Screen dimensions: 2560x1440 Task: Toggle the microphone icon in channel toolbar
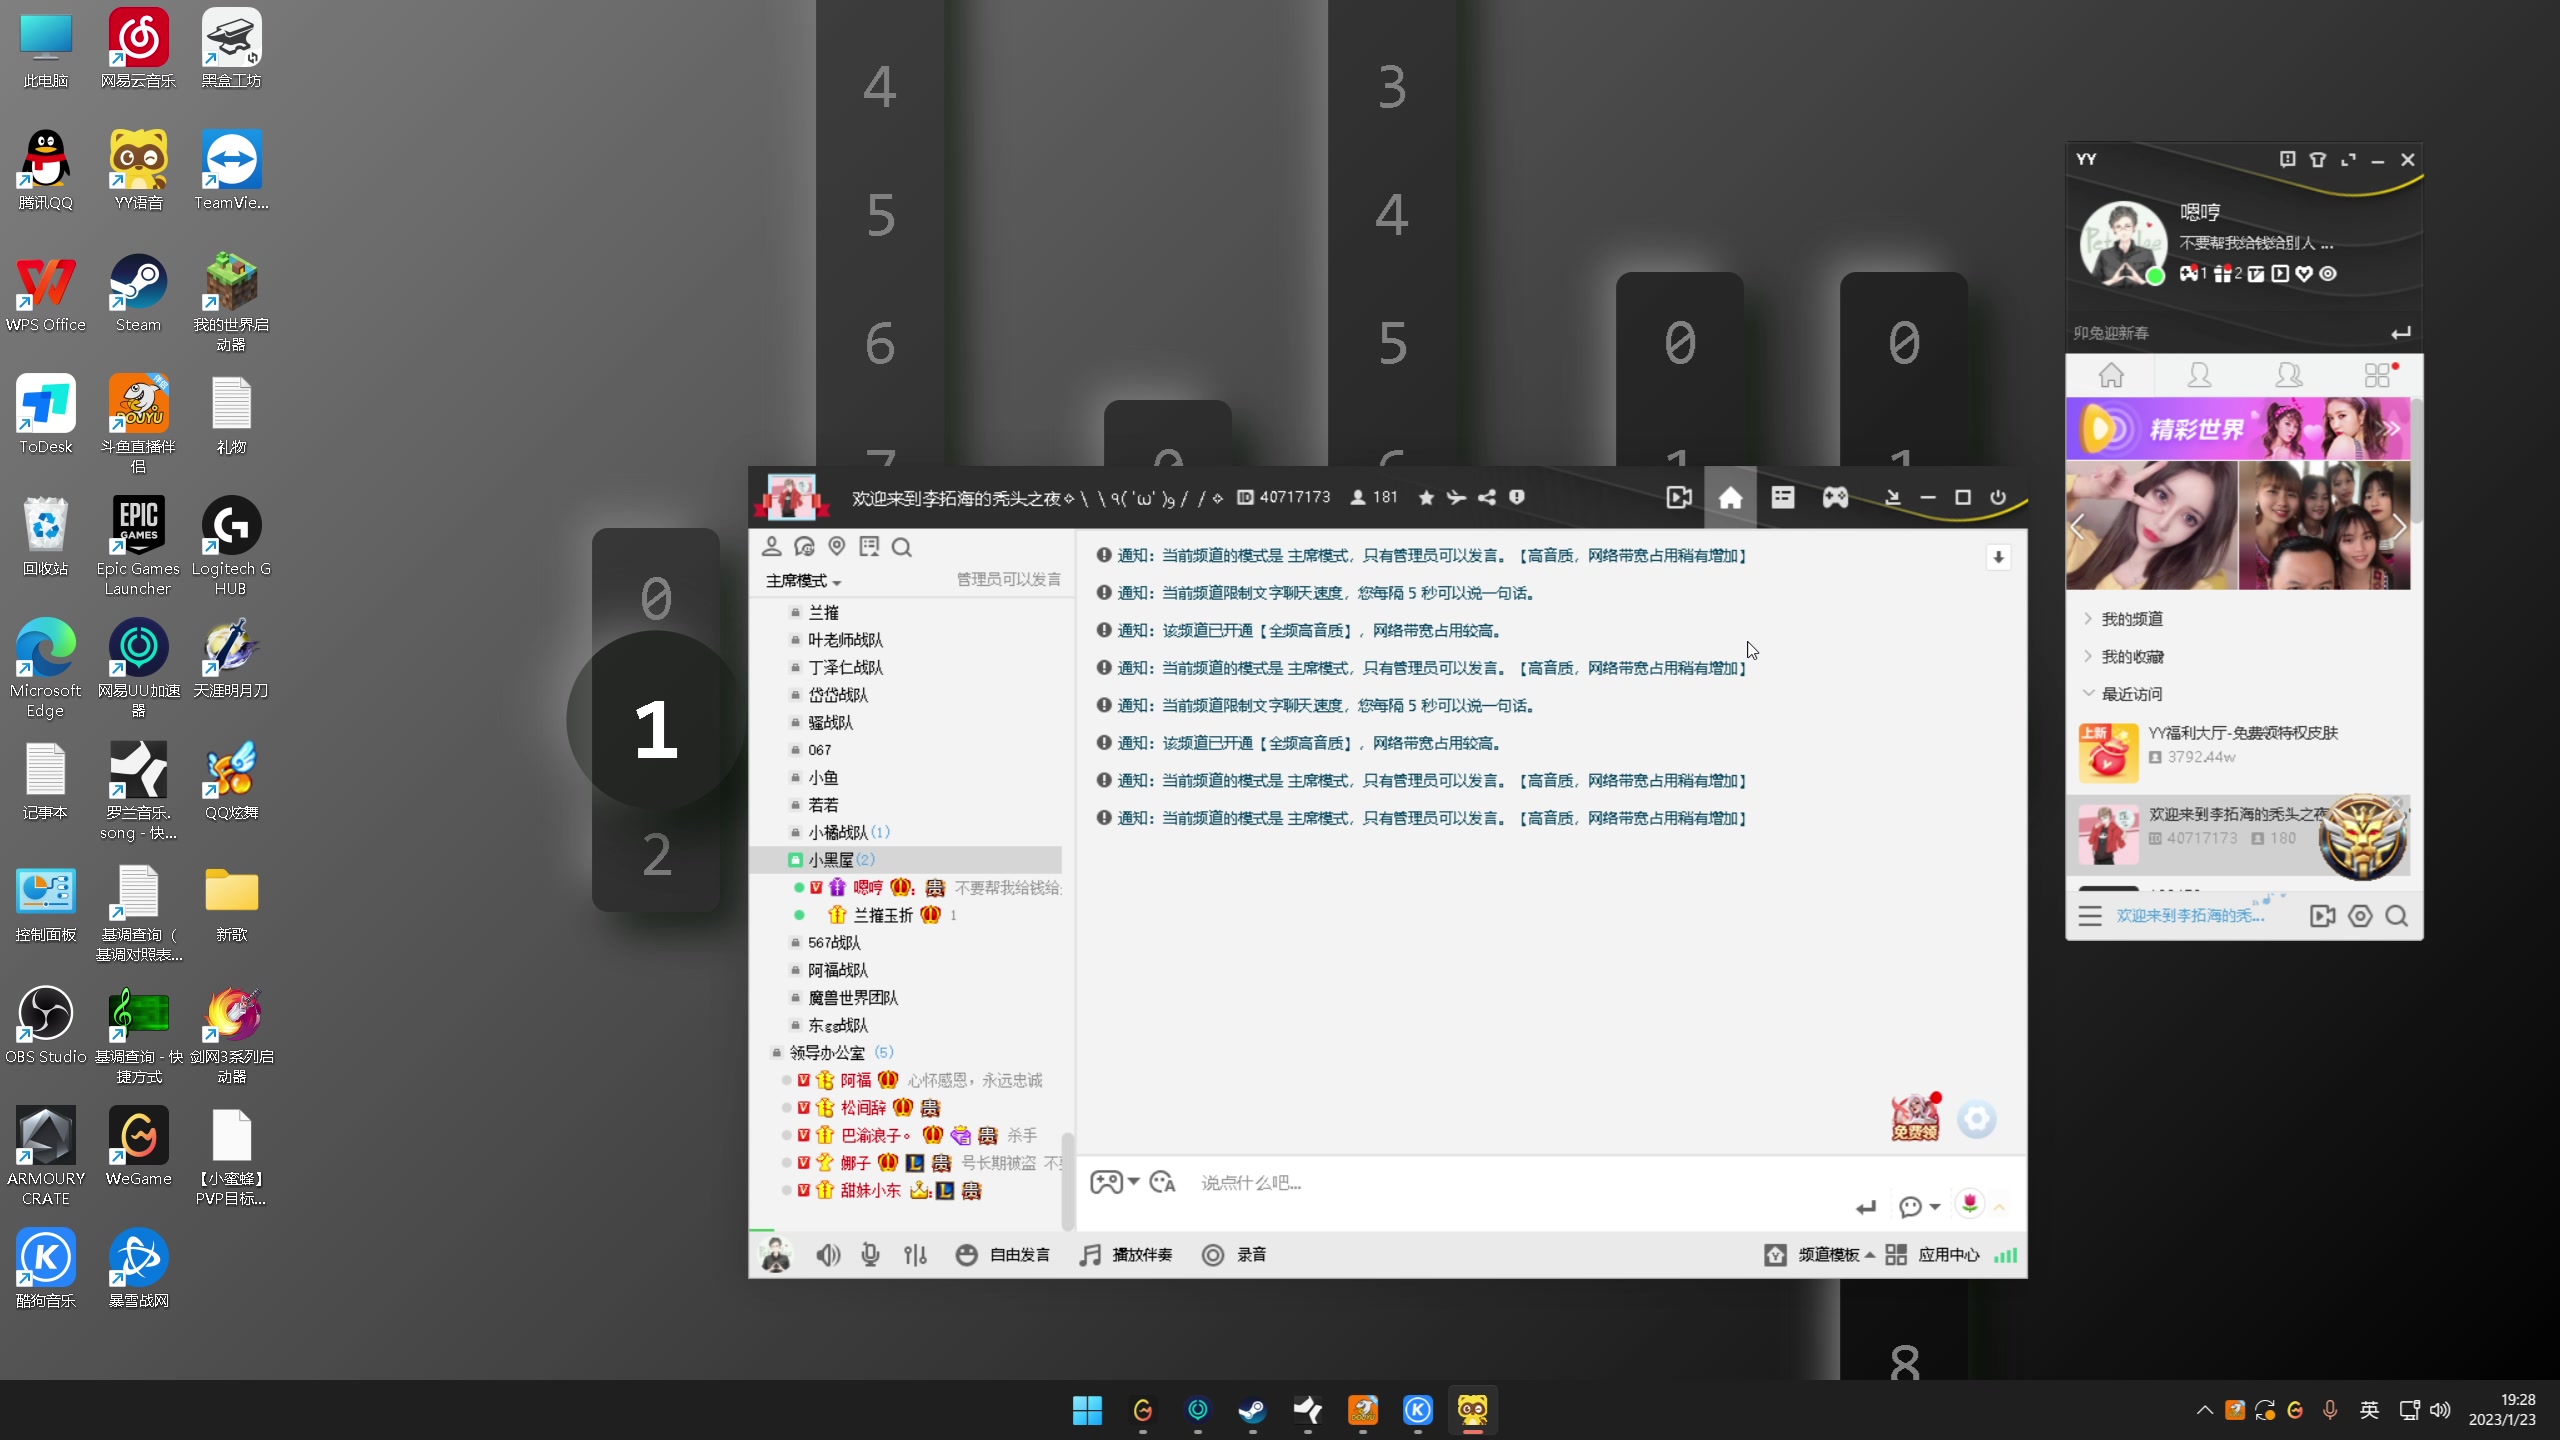coord(870,1255)
